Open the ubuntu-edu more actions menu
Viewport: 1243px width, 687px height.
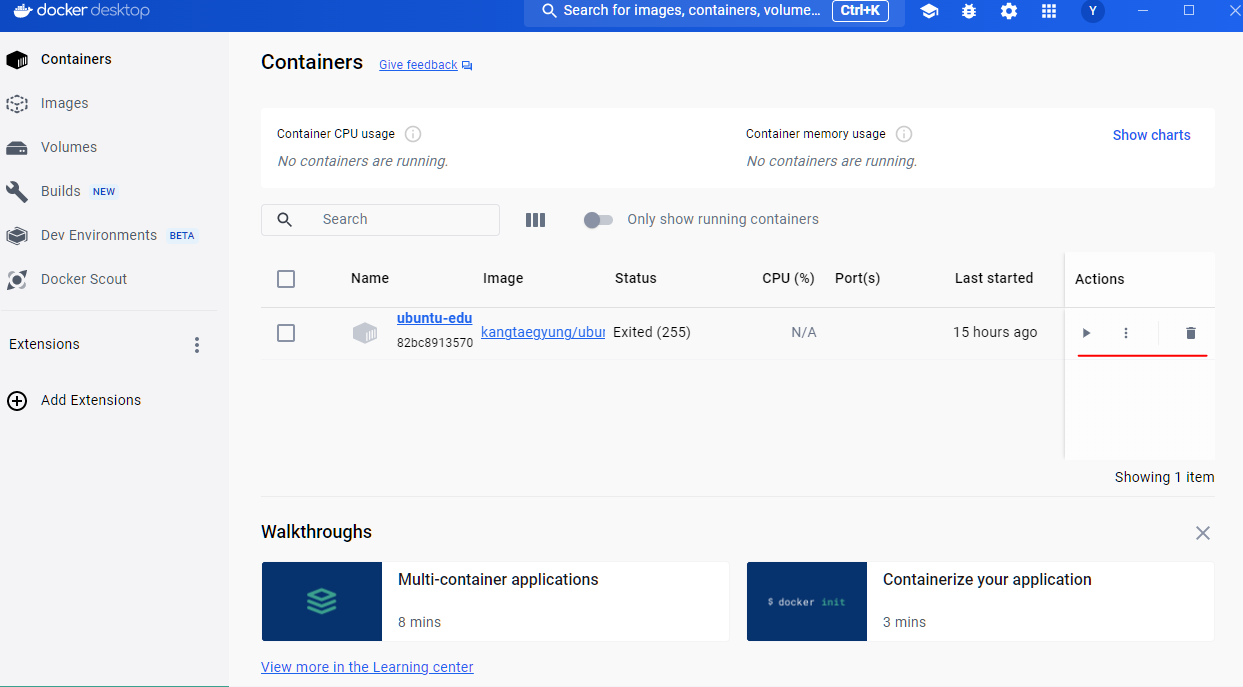(x=1126, y=333)
